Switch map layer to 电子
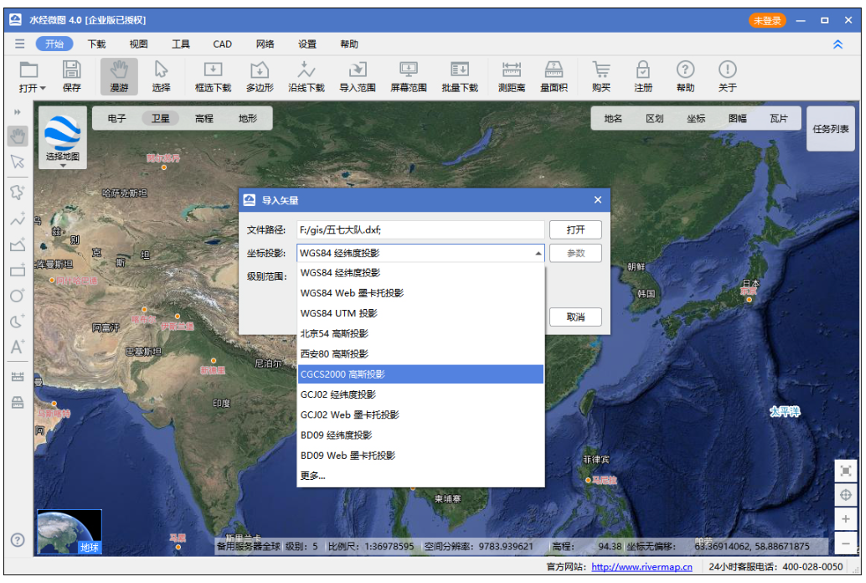The image size is (866, 583). point(117,118)
